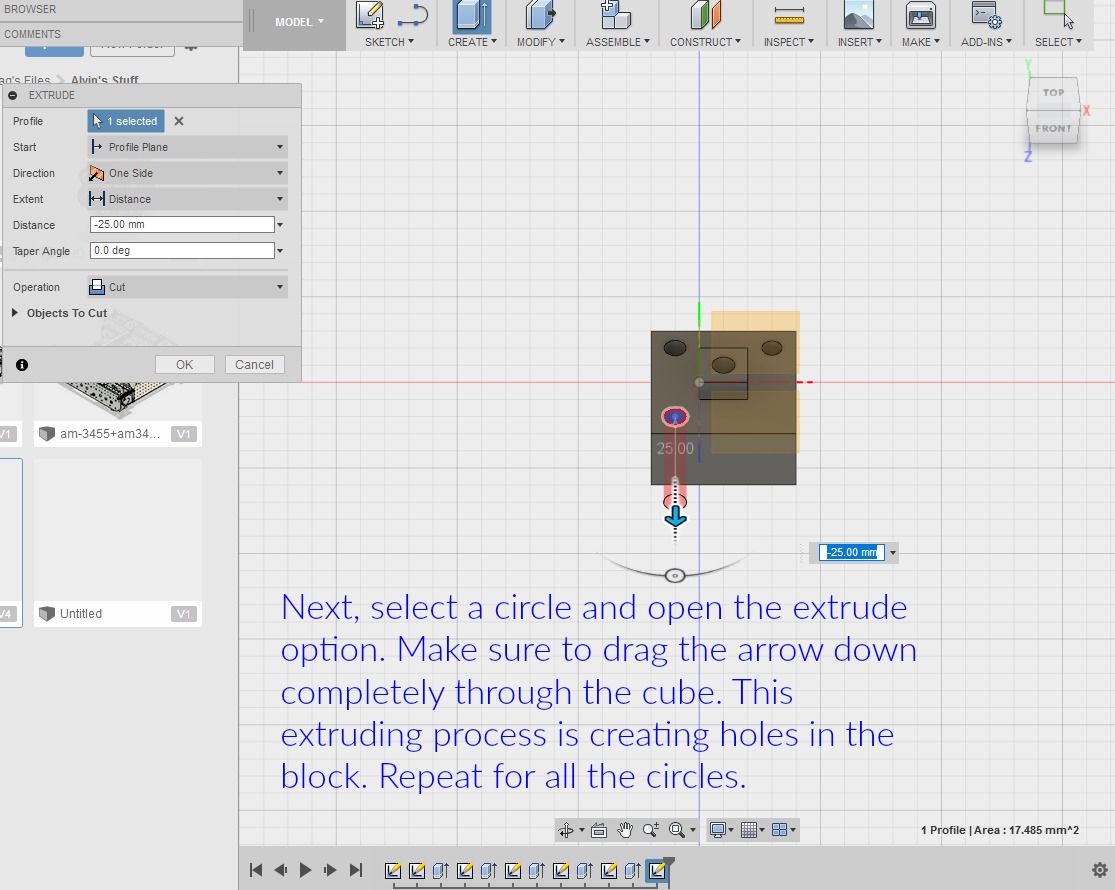Open the timeline settings gear
Screen dimensions: 1115x890
click(1099, 870)
